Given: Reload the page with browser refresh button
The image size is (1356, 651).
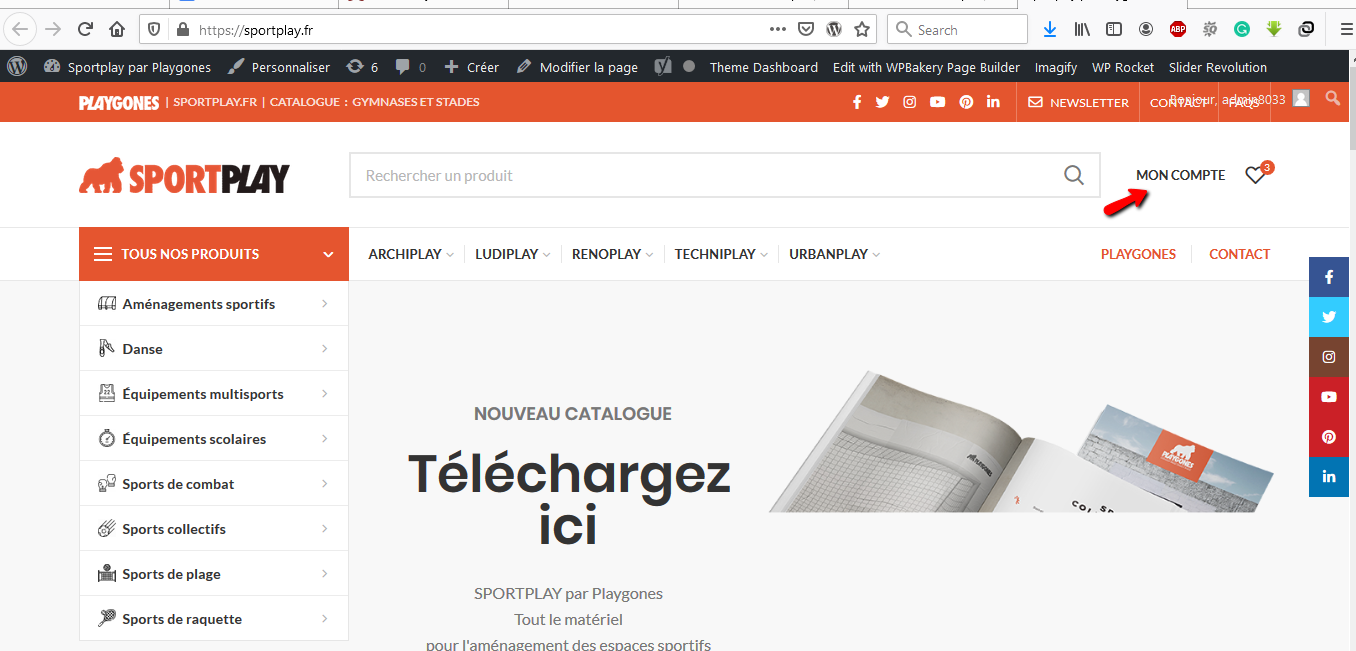Looking at the screenshot, I should coord(86,30).
